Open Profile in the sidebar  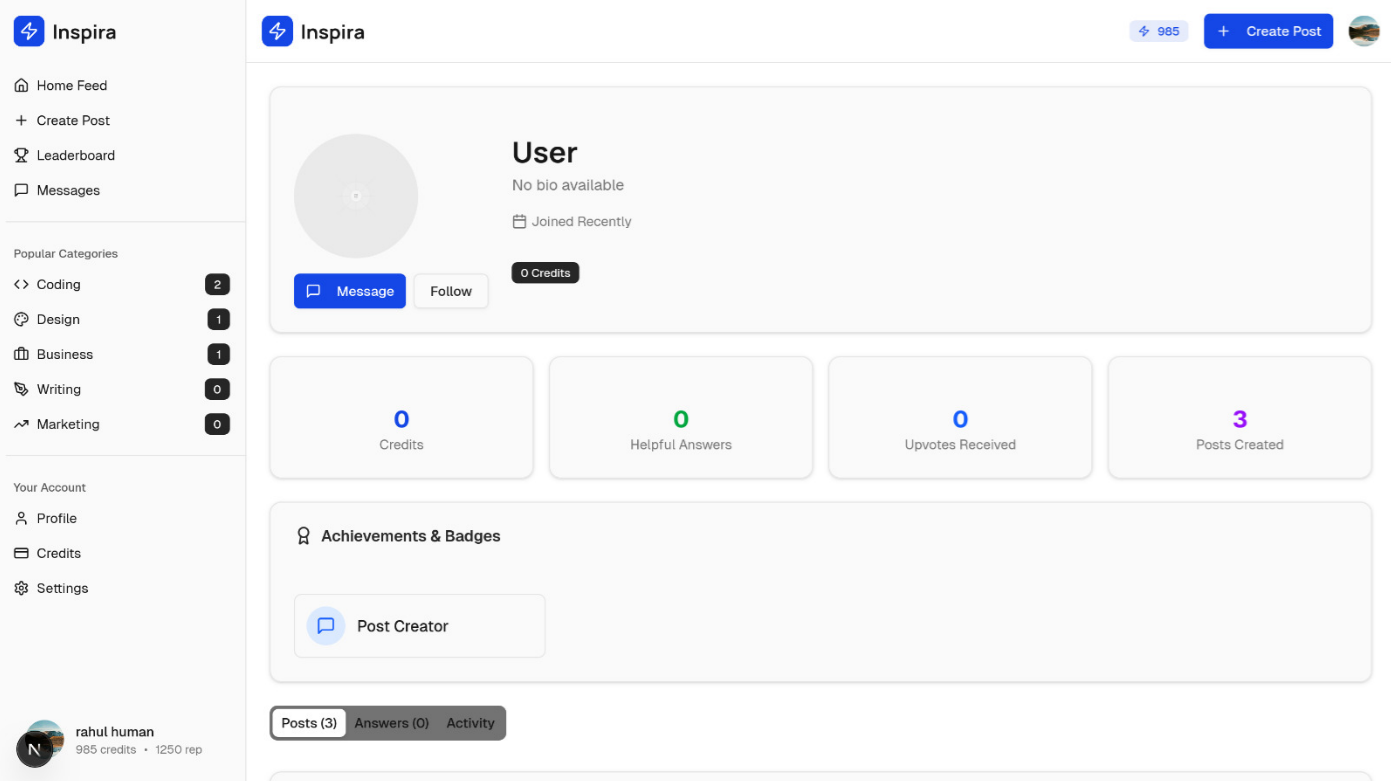point(56,519)
